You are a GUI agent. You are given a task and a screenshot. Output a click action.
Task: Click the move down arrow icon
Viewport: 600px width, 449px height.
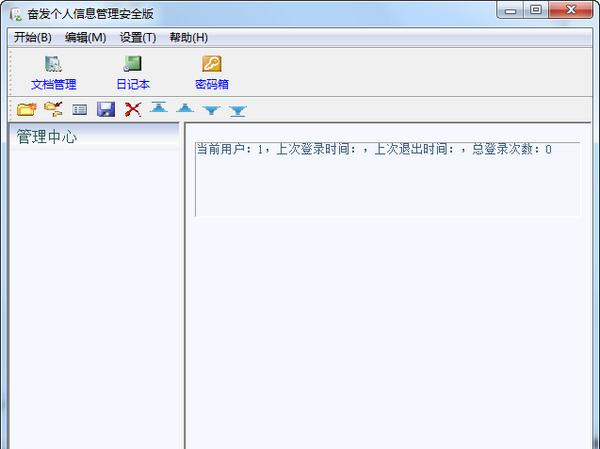[x=211, y=111]
